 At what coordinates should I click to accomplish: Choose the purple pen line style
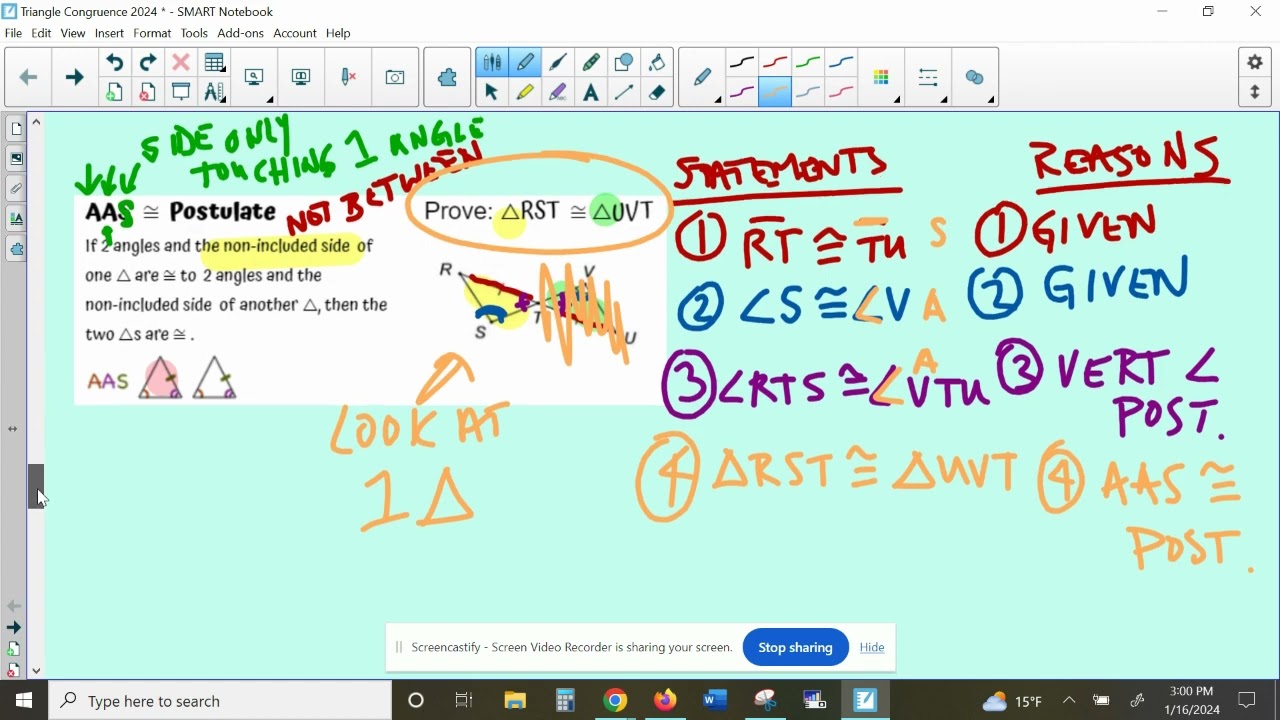pyautogui.click(x=741, y=92)
